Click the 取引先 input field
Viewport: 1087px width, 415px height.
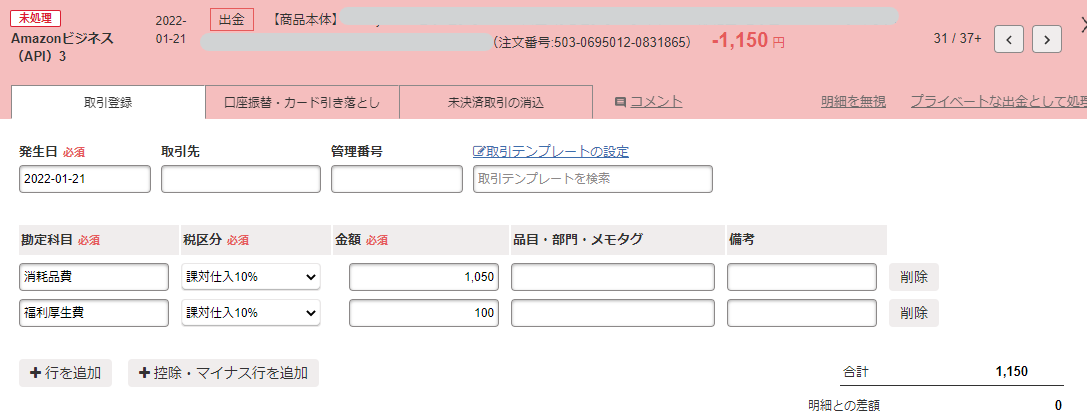(240, 179)
